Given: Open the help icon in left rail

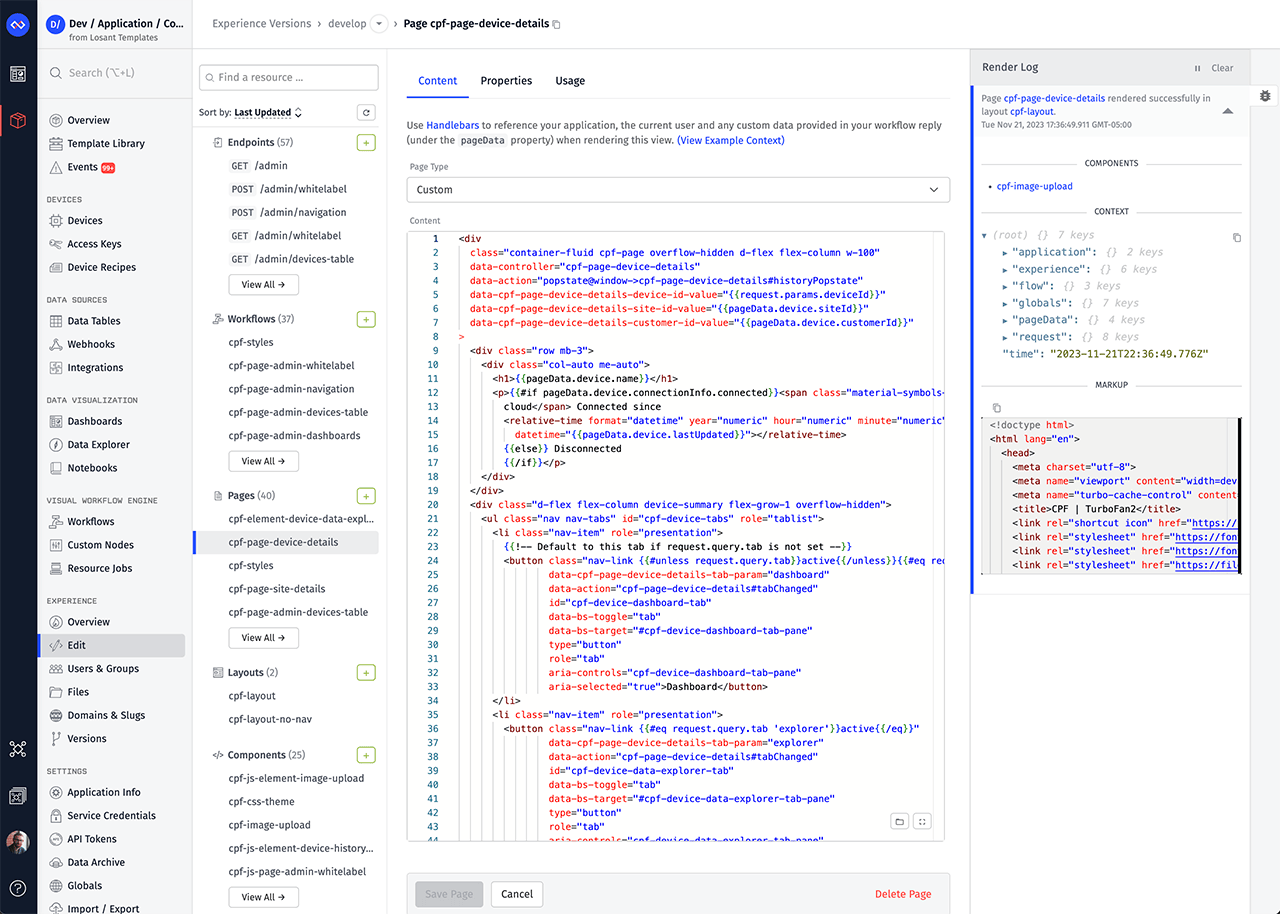Looking at the screenshot, I should (x=18, y=887).
